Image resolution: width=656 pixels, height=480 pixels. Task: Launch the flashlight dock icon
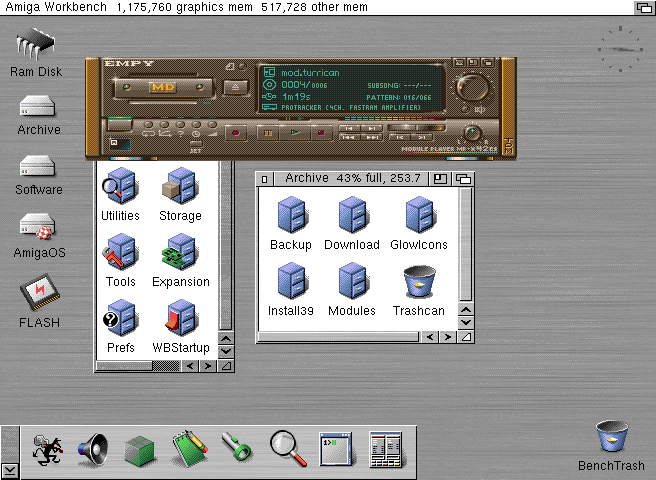[x=237, y=447]
